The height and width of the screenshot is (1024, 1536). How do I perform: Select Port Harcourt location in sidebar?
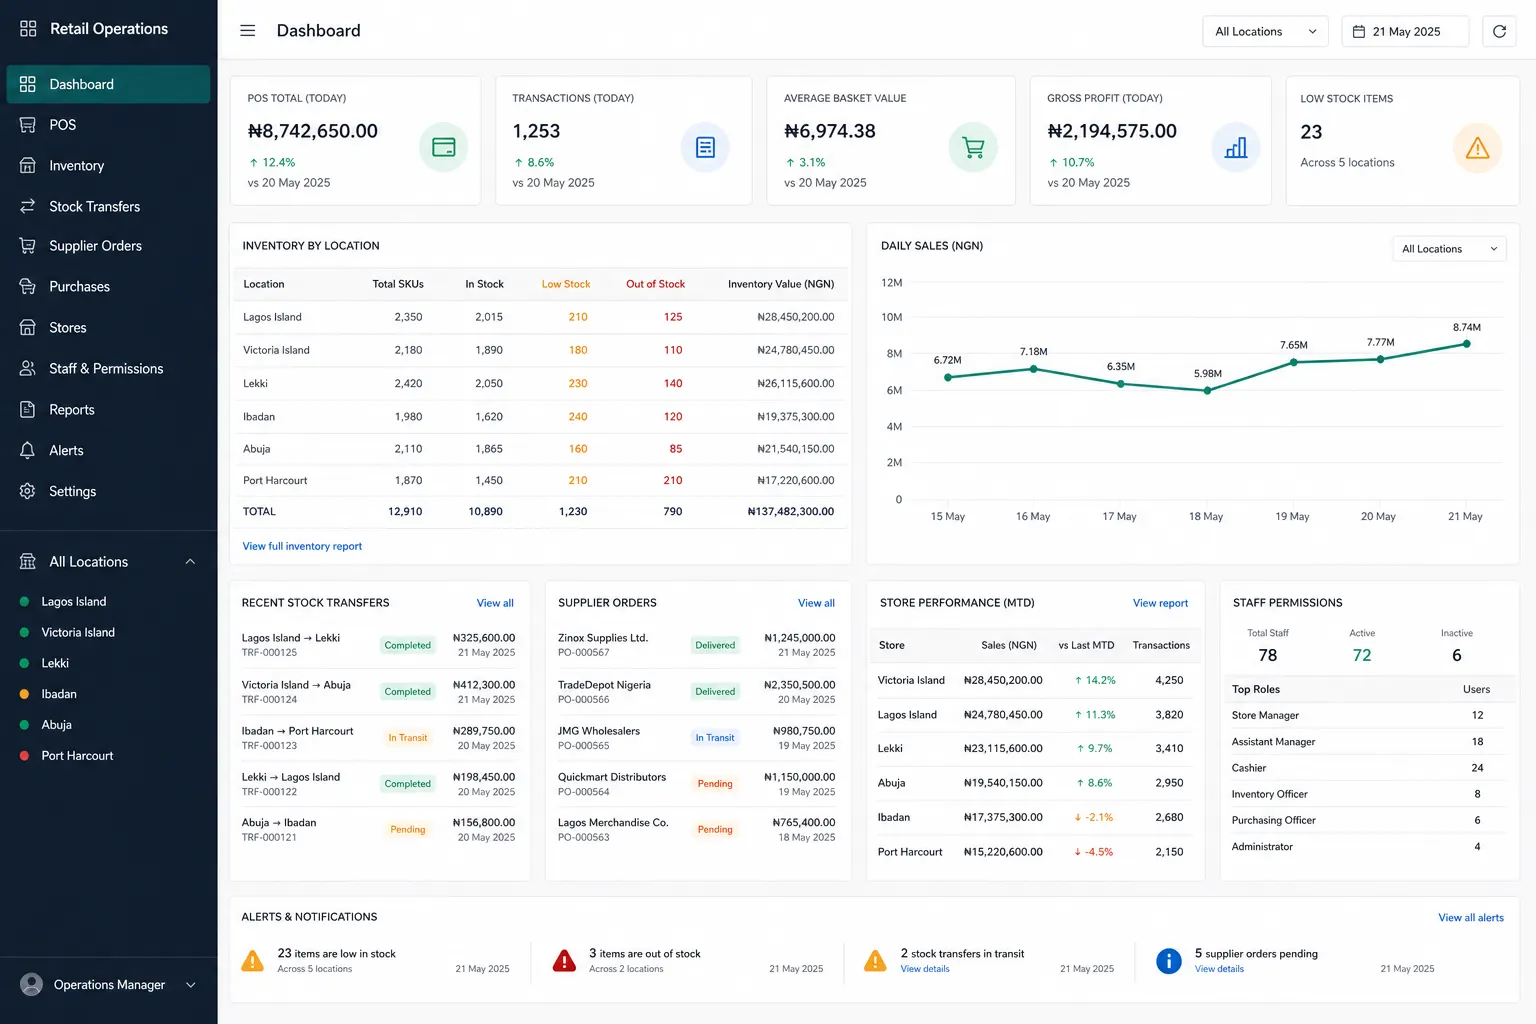(77, 756)
